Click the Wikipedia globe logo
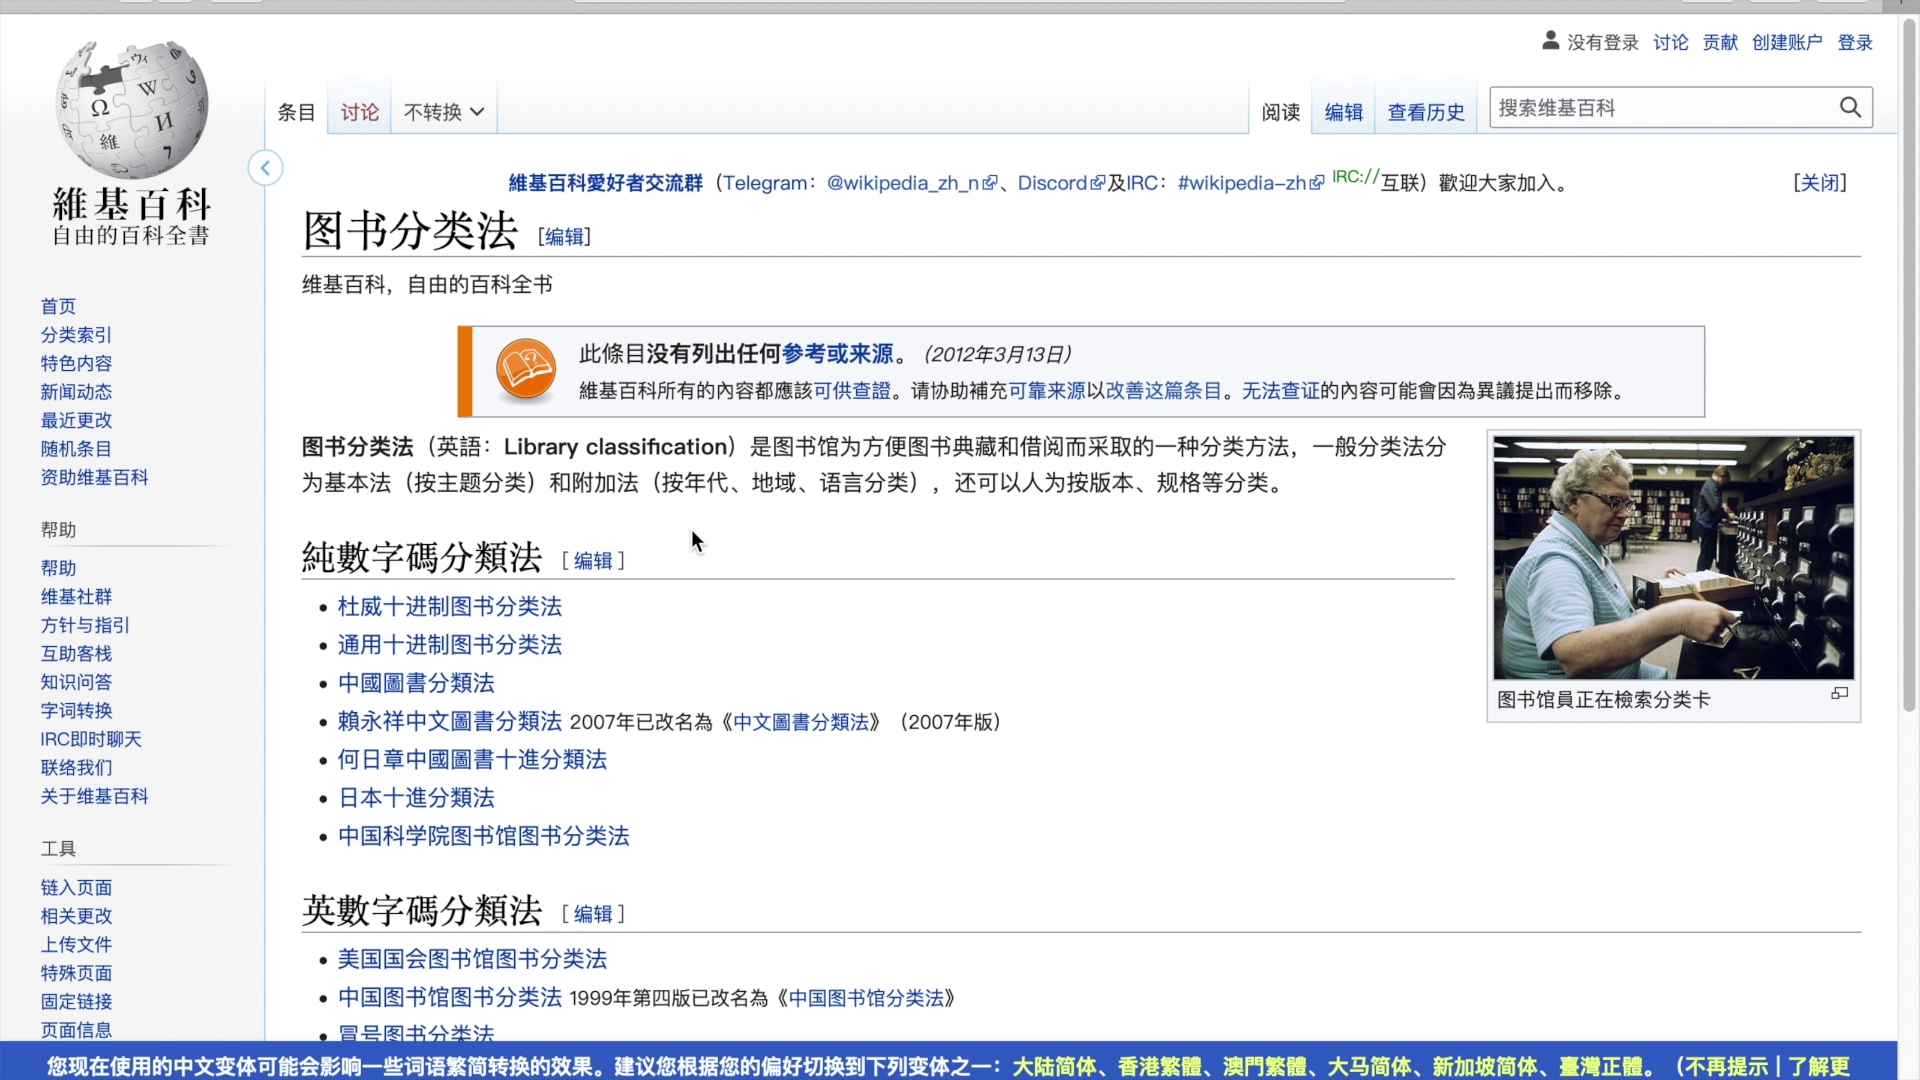The image size is (1920, 1080). pyautogui.click(x=131, y=109)
